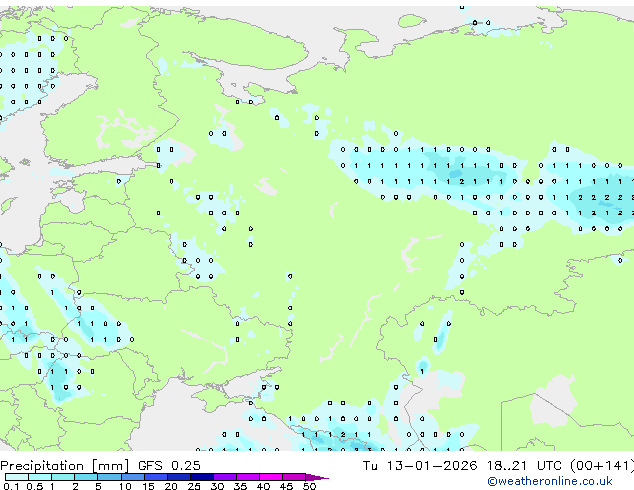Click the '30' legend scale label

[217, 486]
